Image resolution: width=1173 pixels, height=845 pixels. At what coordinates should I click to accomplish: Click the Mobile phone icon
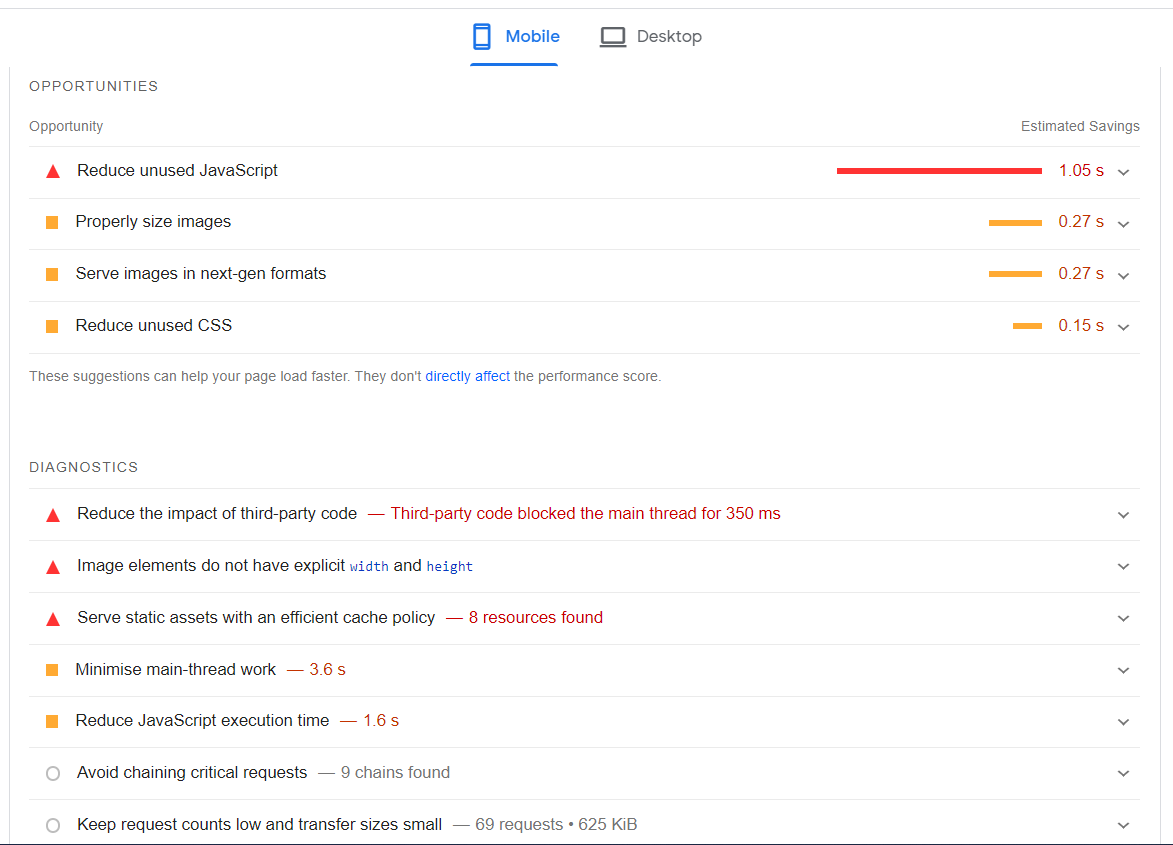482,37
